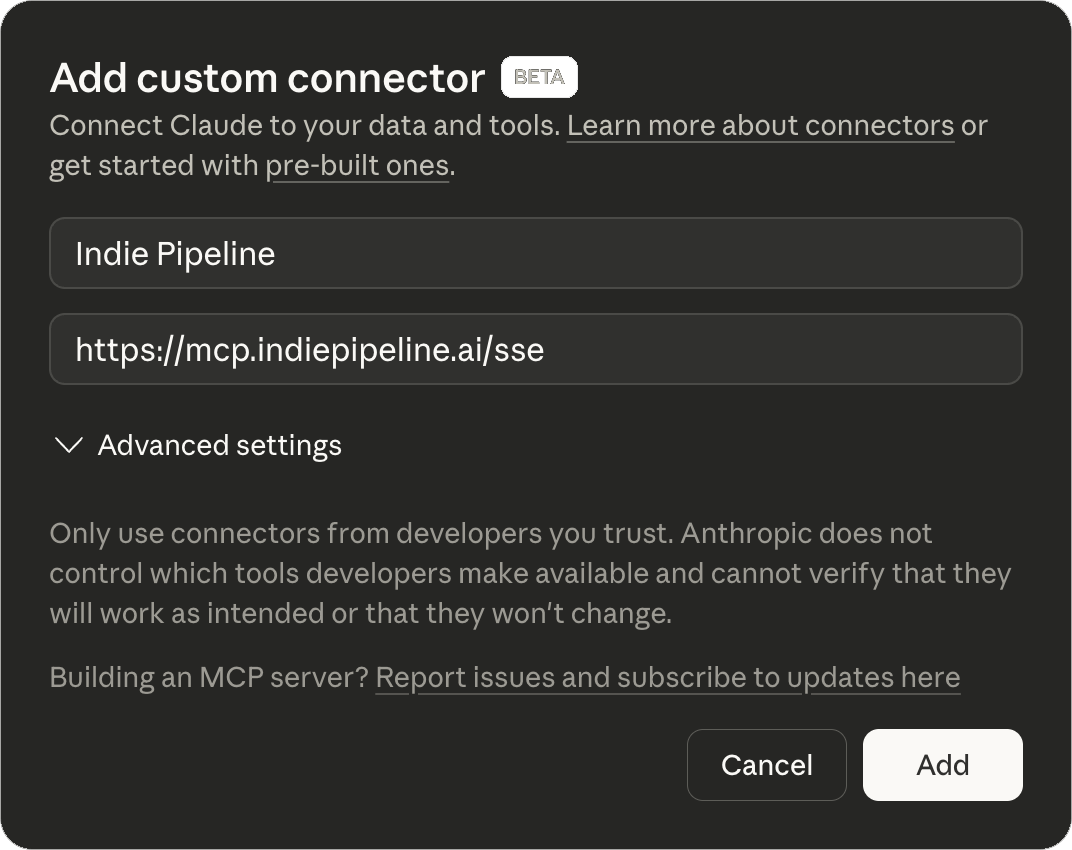
Task: Click the "Add custom connector" dialog title
Action: click(x=265, y=78)
